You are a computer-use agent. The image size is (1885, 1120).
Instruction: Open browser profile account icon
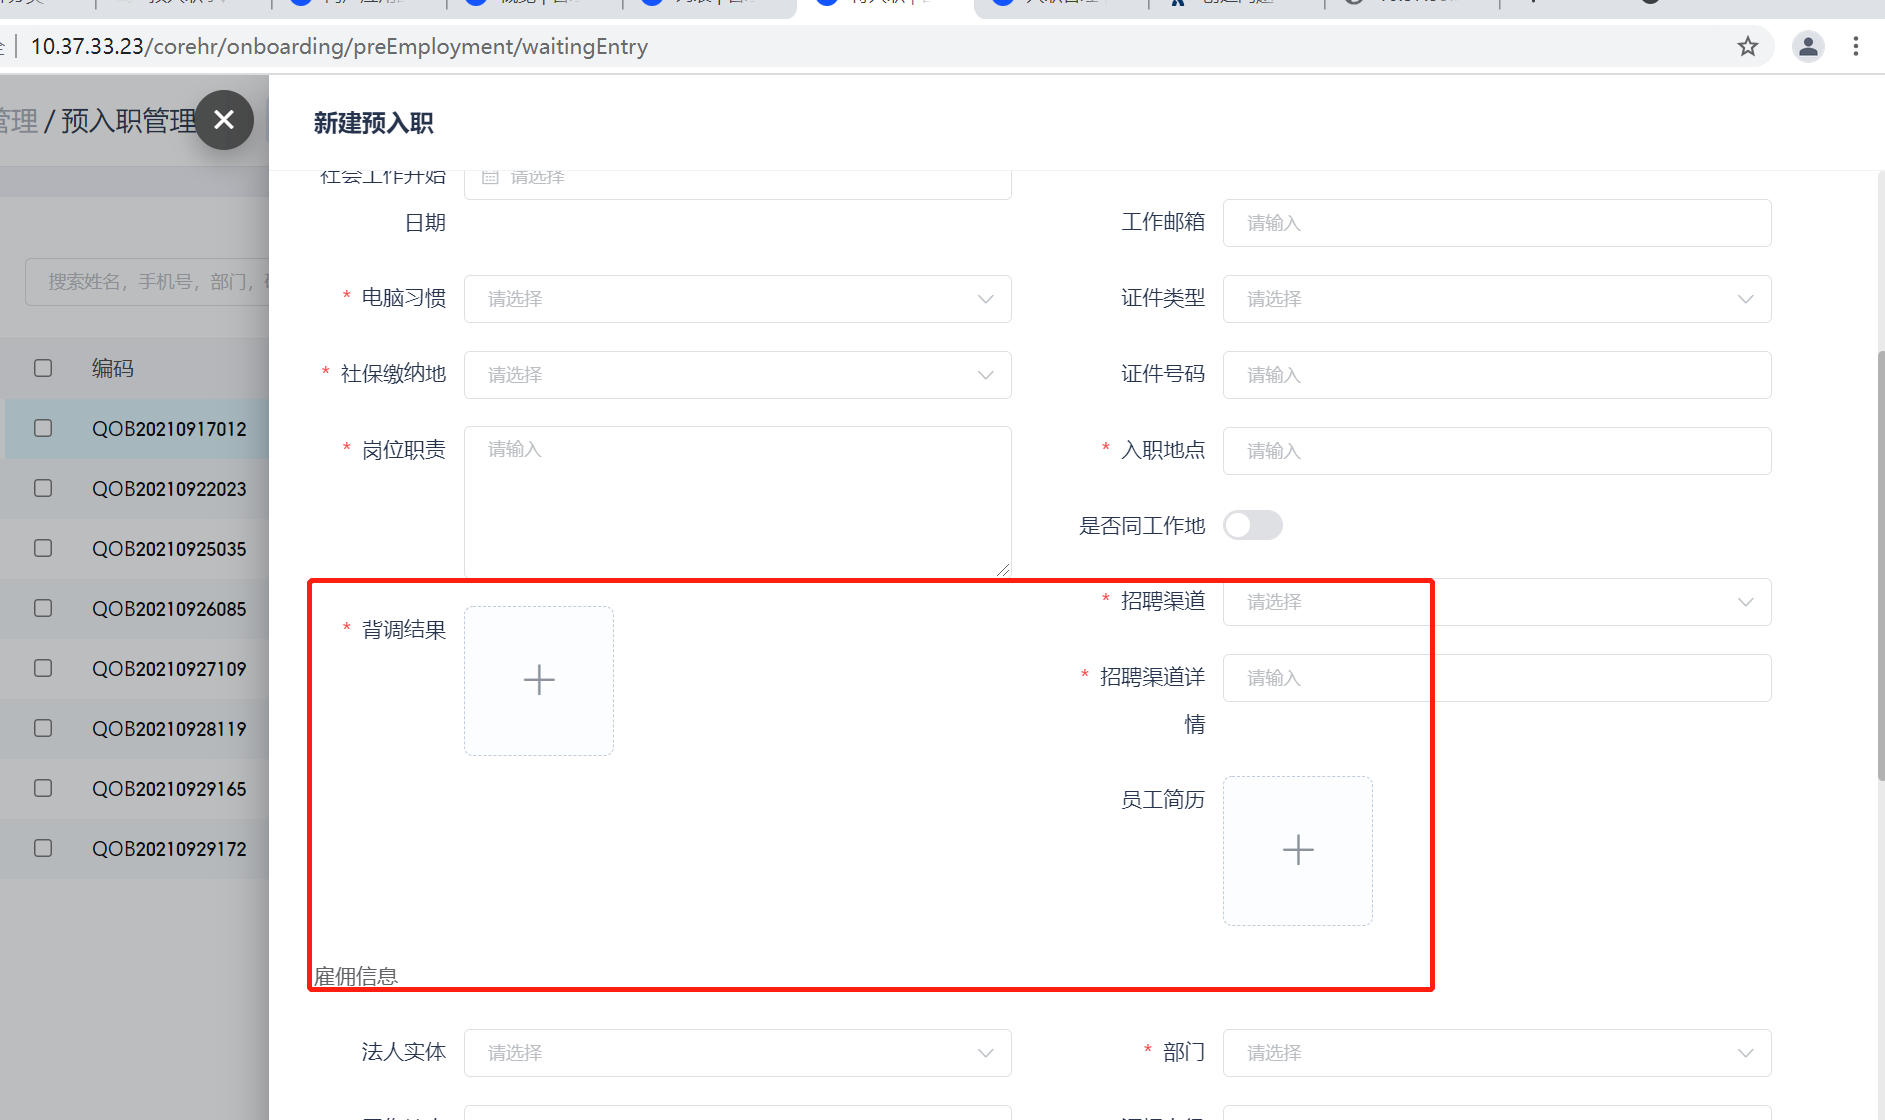pos(1807,47)
